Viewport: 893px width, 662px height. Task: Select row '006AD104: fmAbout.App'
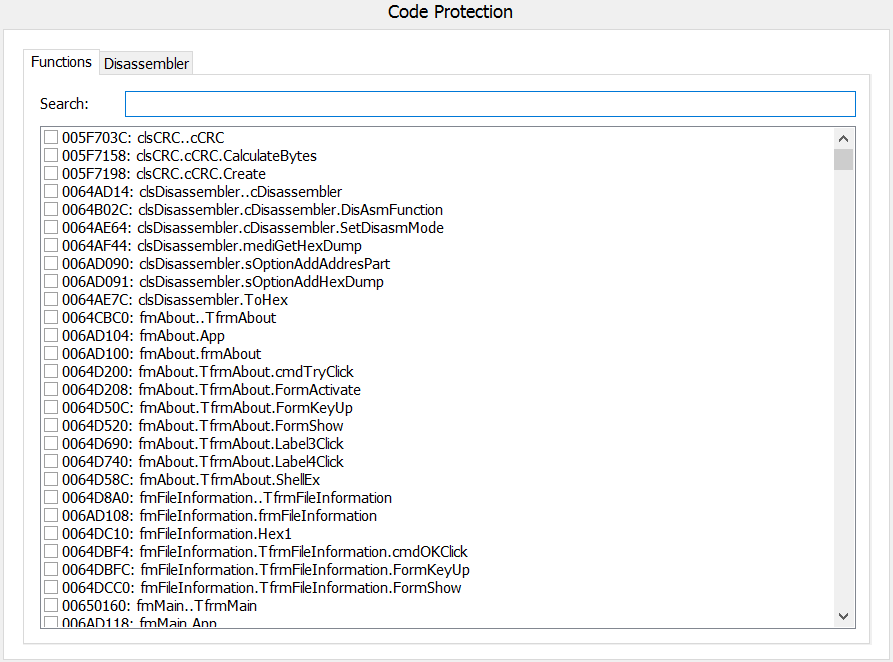144,336
